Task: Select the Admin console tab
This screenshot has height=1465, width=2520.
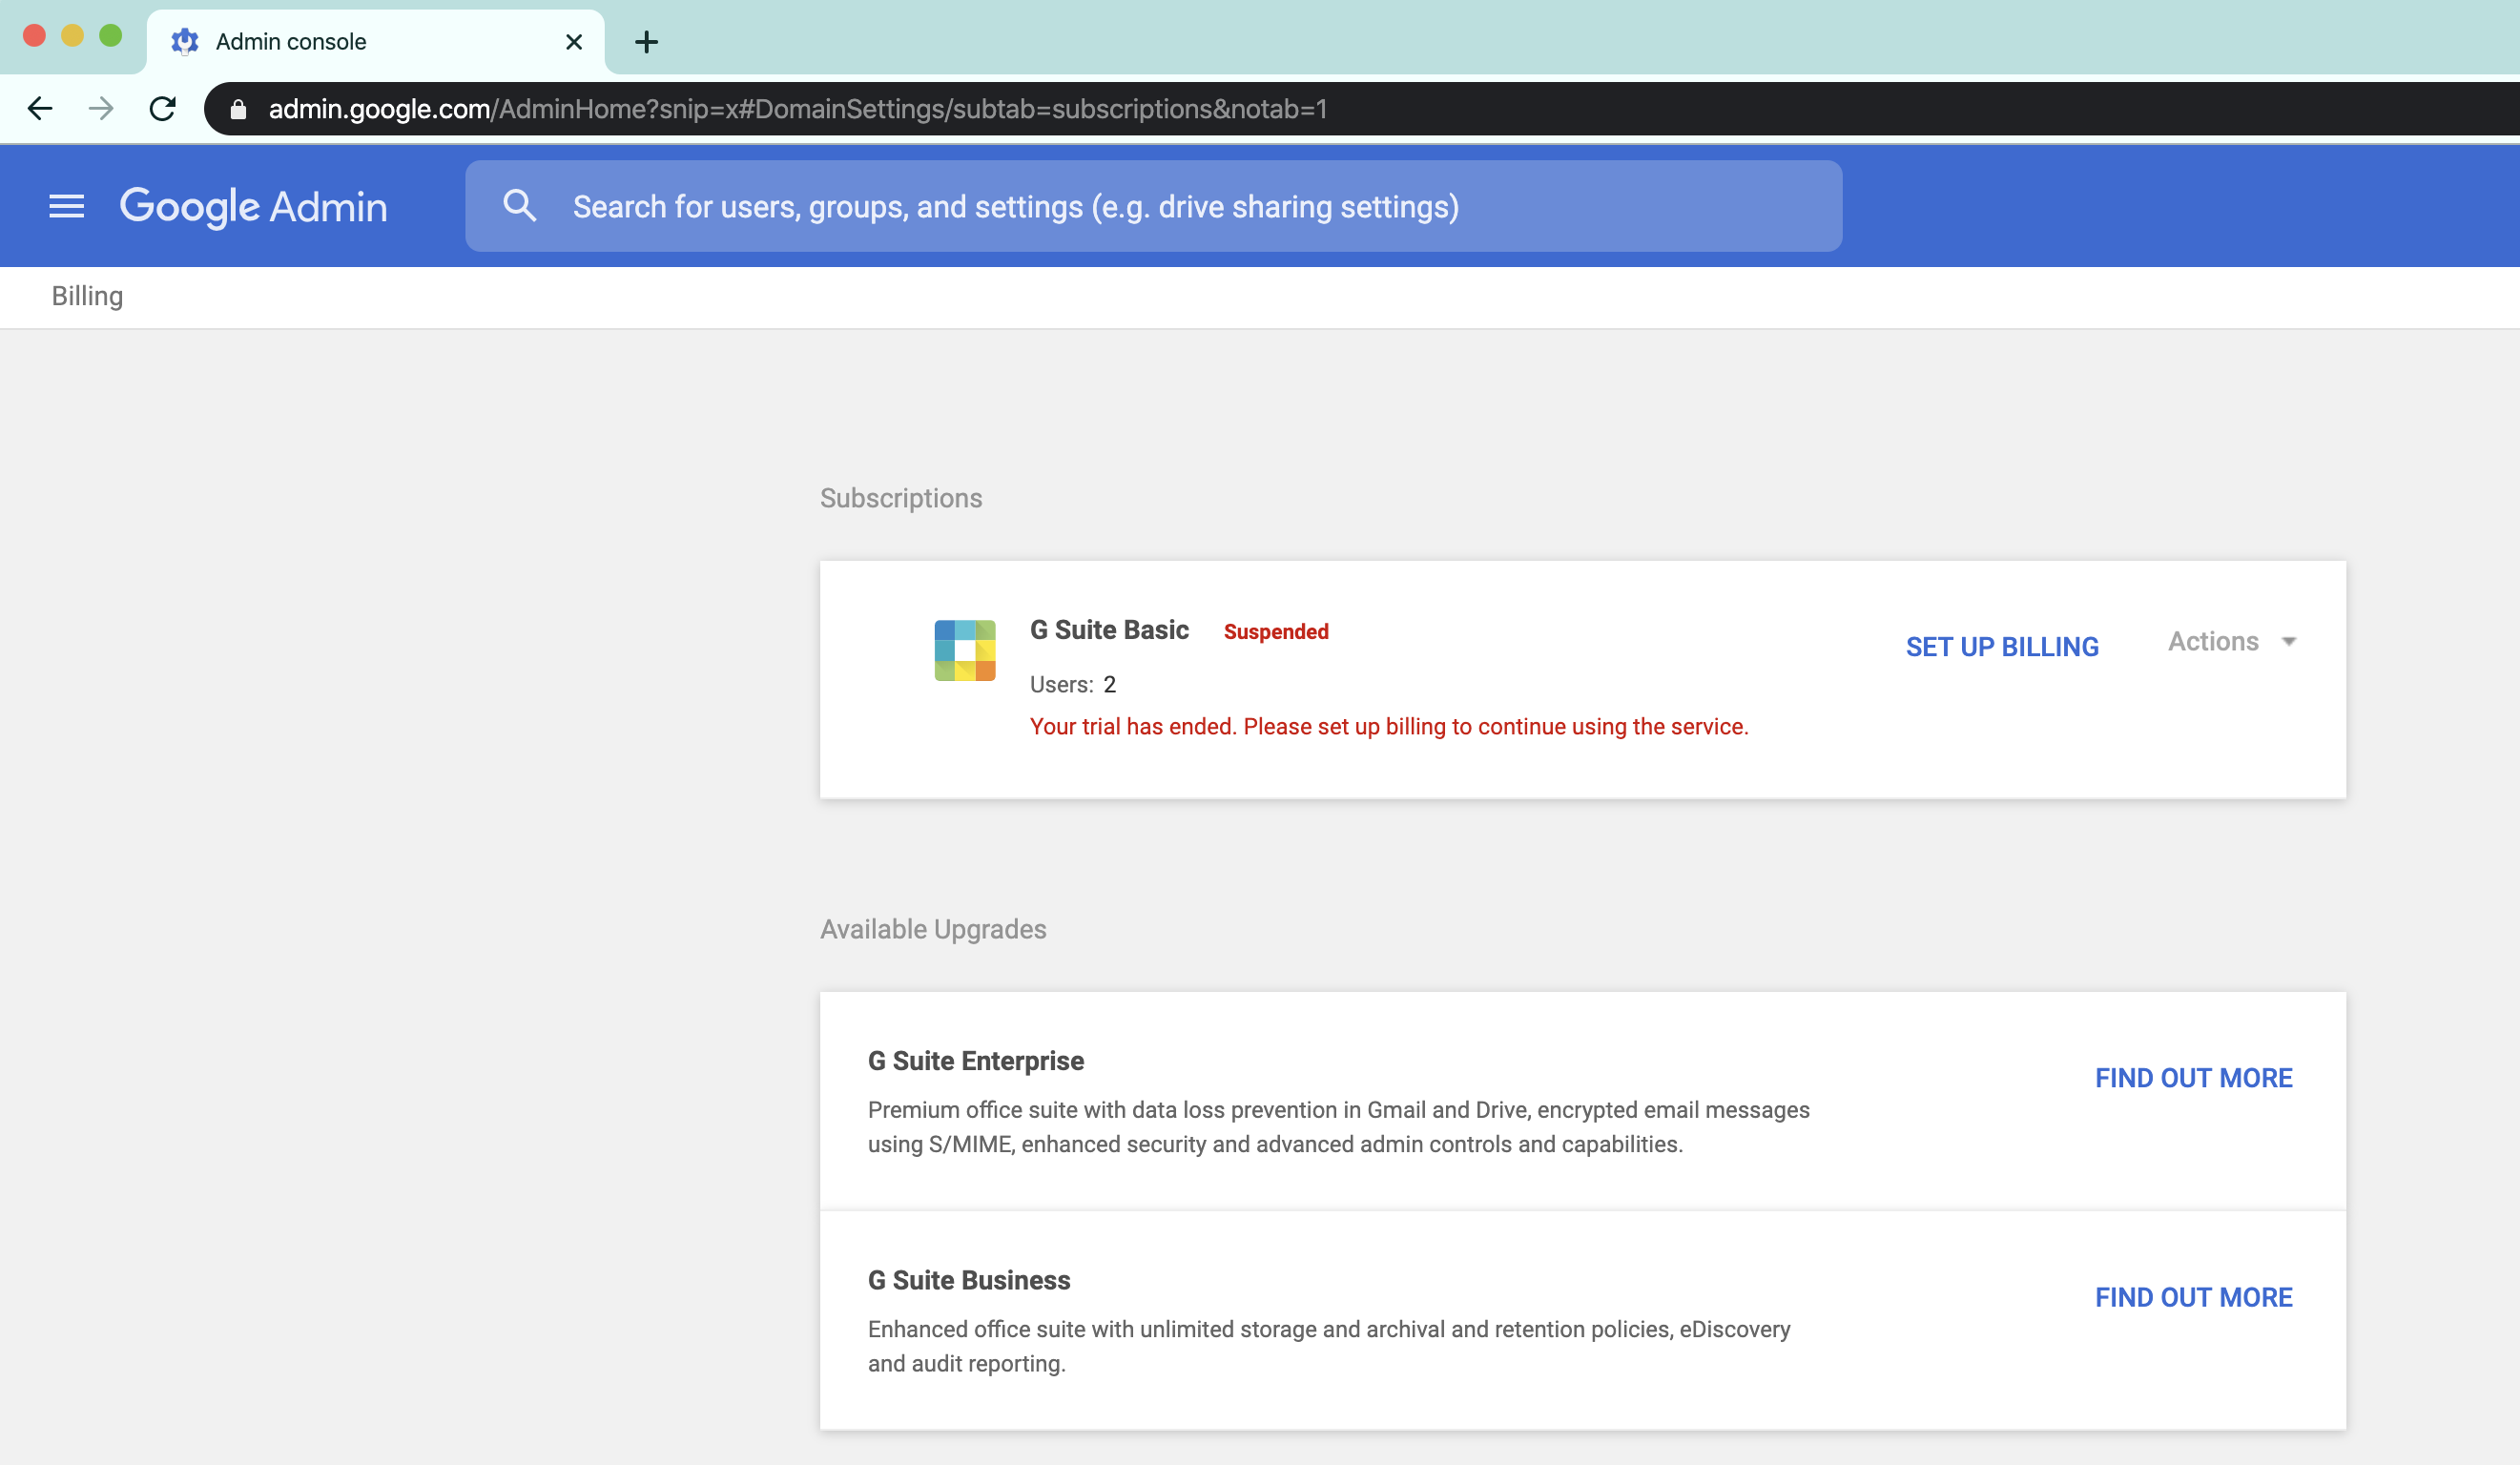Action: tap(376, 42)
